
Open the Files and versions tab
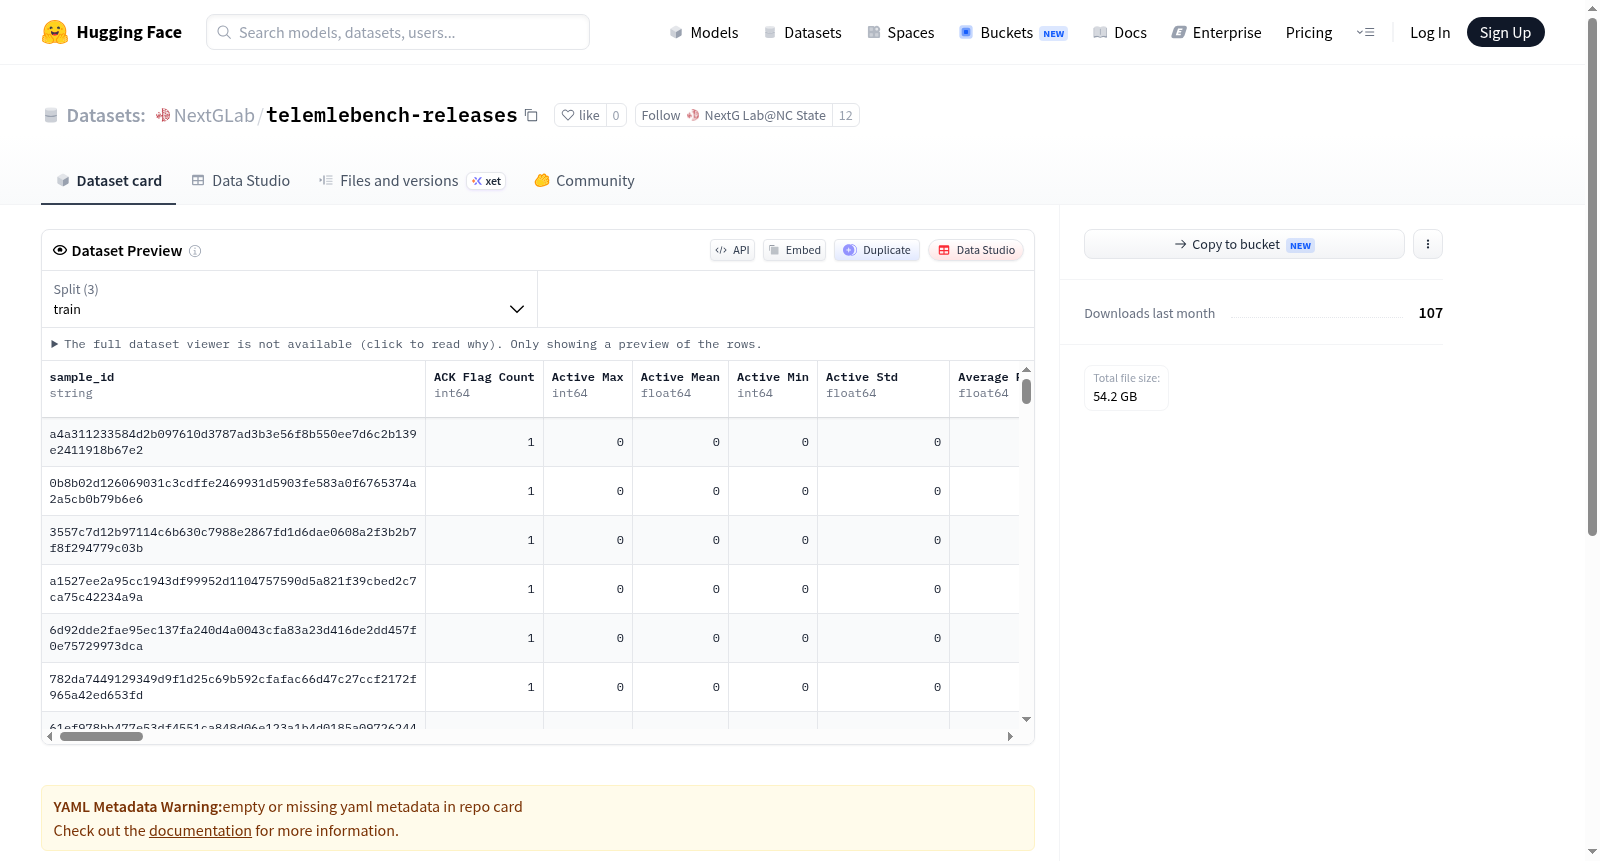click(x=412, y=181)
